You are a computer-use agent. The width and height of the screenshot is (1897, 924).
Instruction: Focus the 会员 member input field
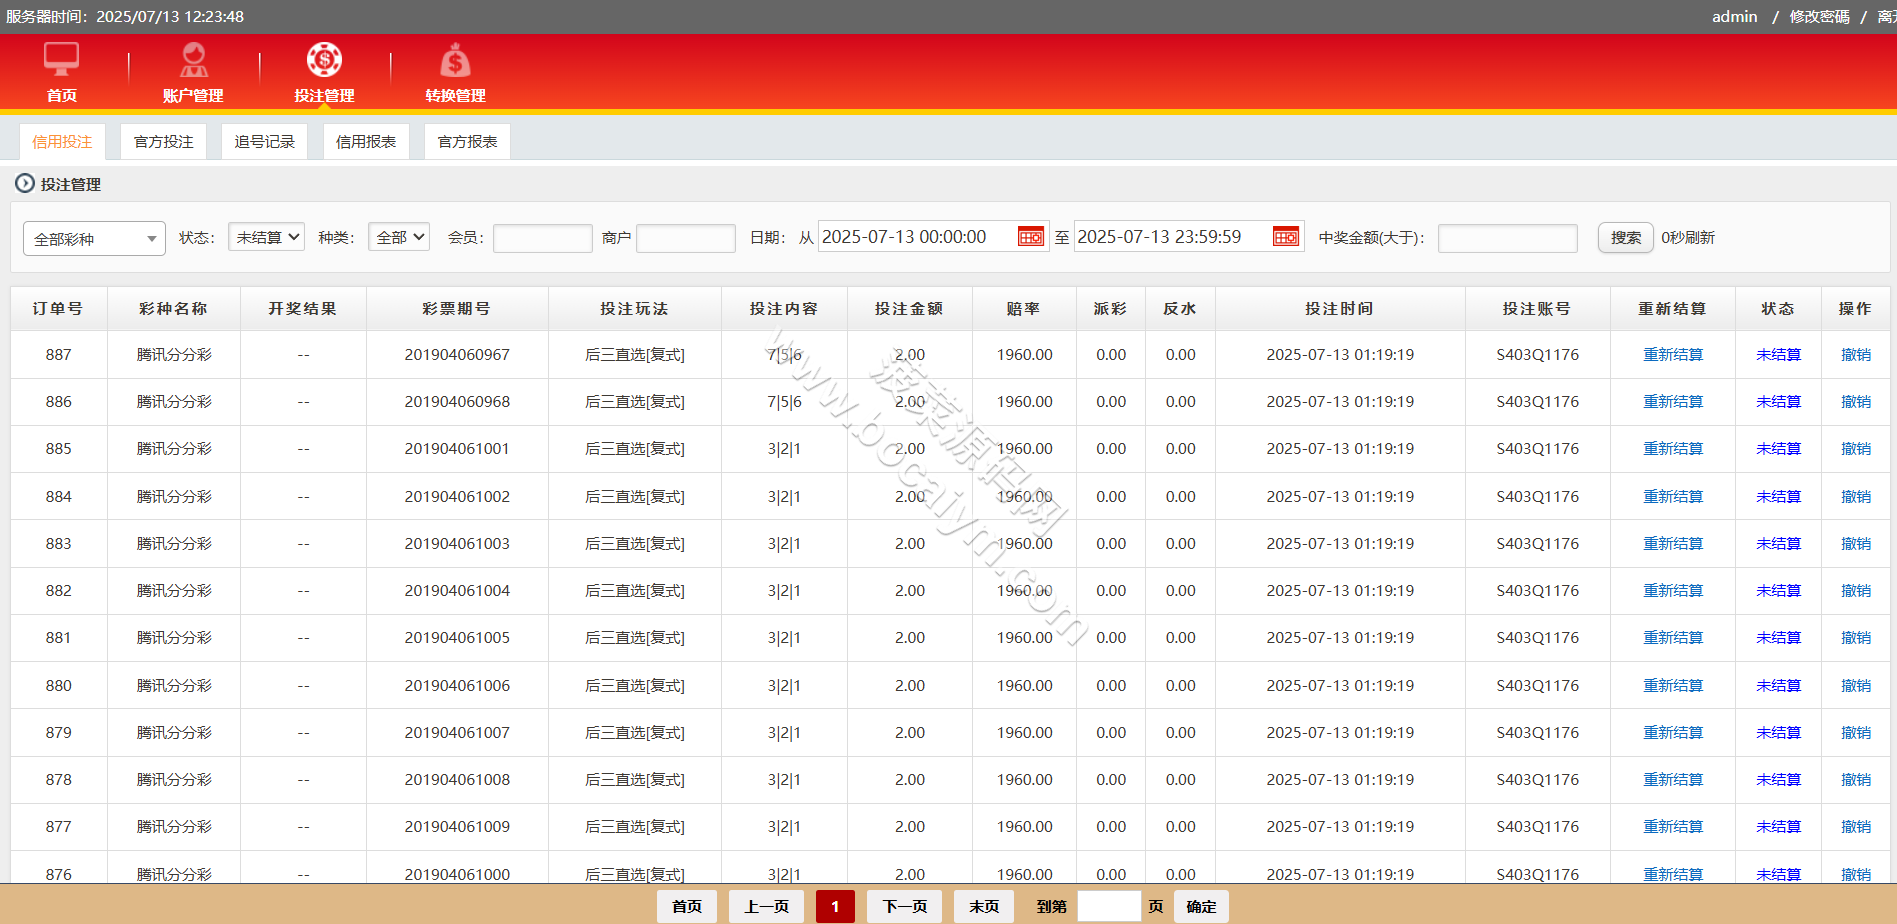tap(543, 238)
